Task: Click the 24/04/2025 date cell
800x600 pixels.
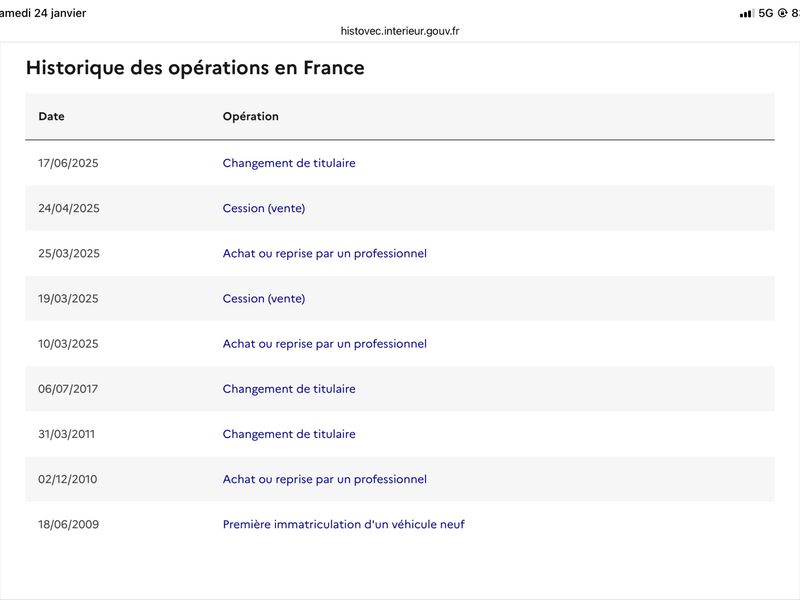Action: 68,208
